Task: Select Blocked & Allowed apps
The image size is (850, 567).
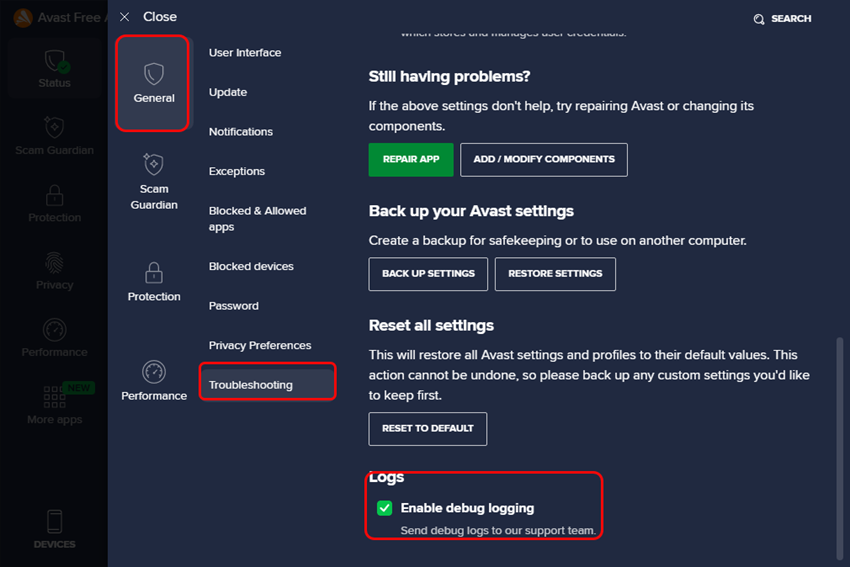Action: pos(257,218)
